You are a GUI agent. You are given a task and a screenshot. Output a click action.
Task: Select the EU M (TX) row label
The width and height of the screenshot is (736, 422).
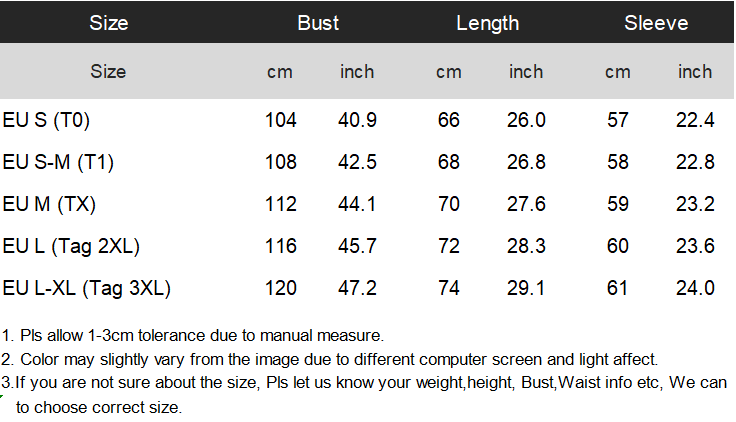49,204
